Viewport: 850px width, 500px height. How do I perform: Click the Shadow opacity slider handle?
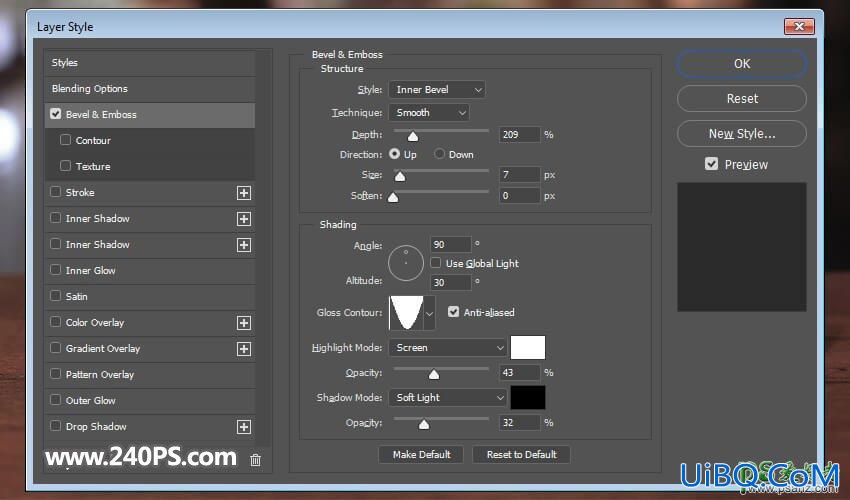tap(424, 424)
